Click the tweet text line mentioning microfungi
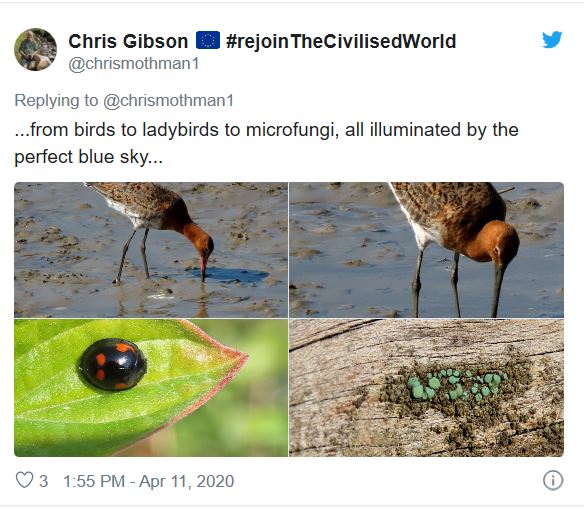Screen dimensions: 584x509 (266, 130)
